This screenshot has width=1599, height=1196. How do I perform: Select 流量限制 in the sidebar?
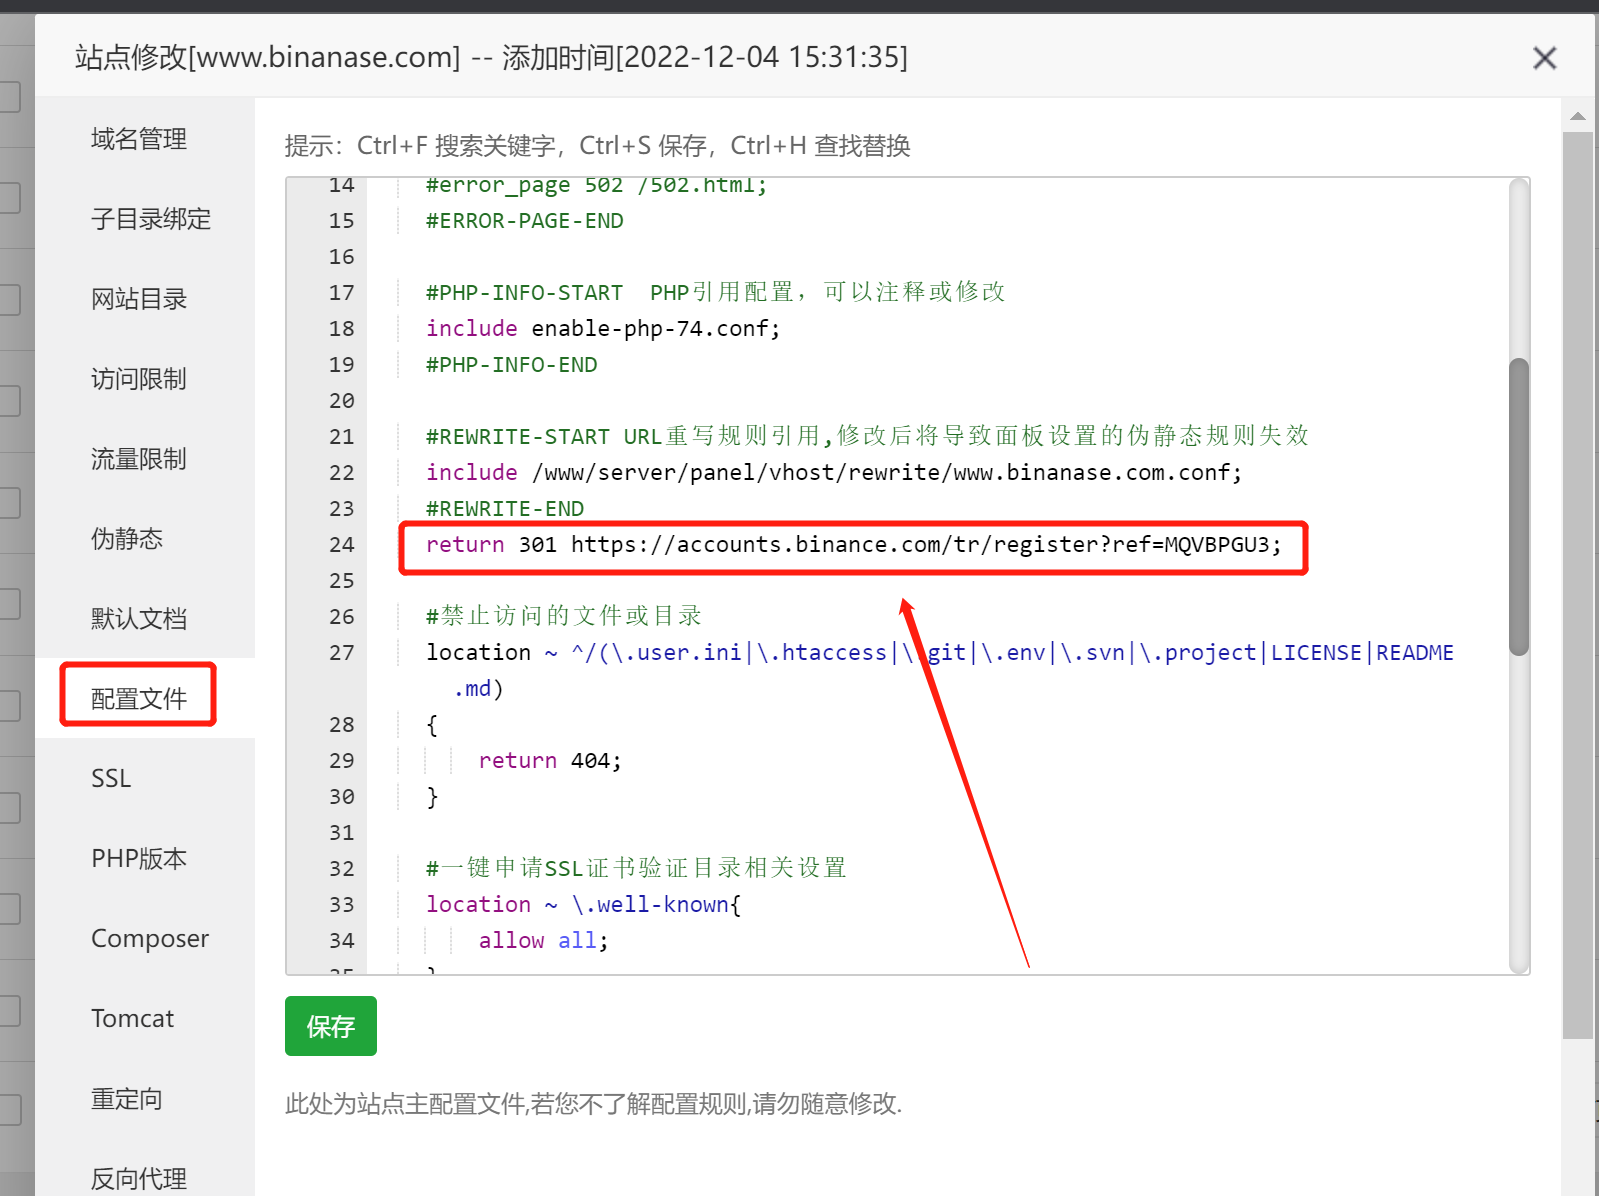tap(139, 459)
